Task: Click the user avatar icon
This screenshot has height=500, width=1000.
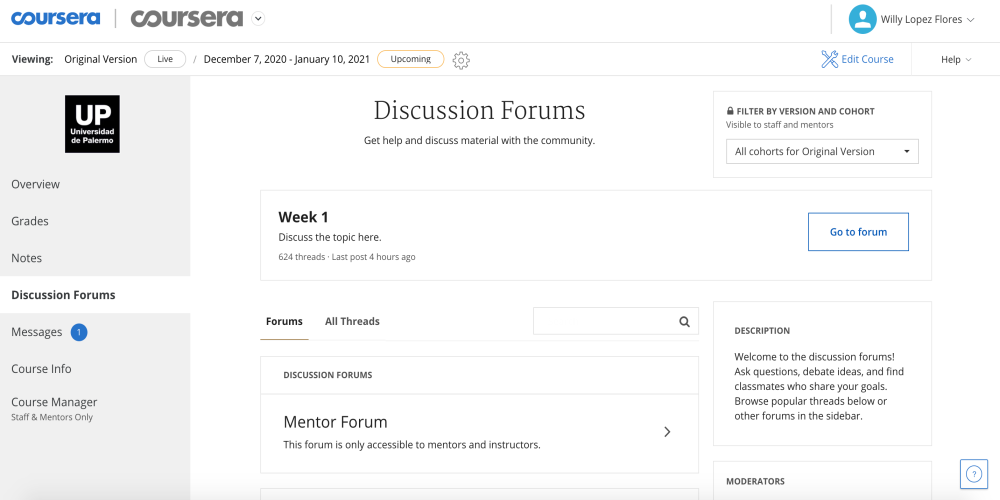Action: pyautogui.click(x=862, y=19)
